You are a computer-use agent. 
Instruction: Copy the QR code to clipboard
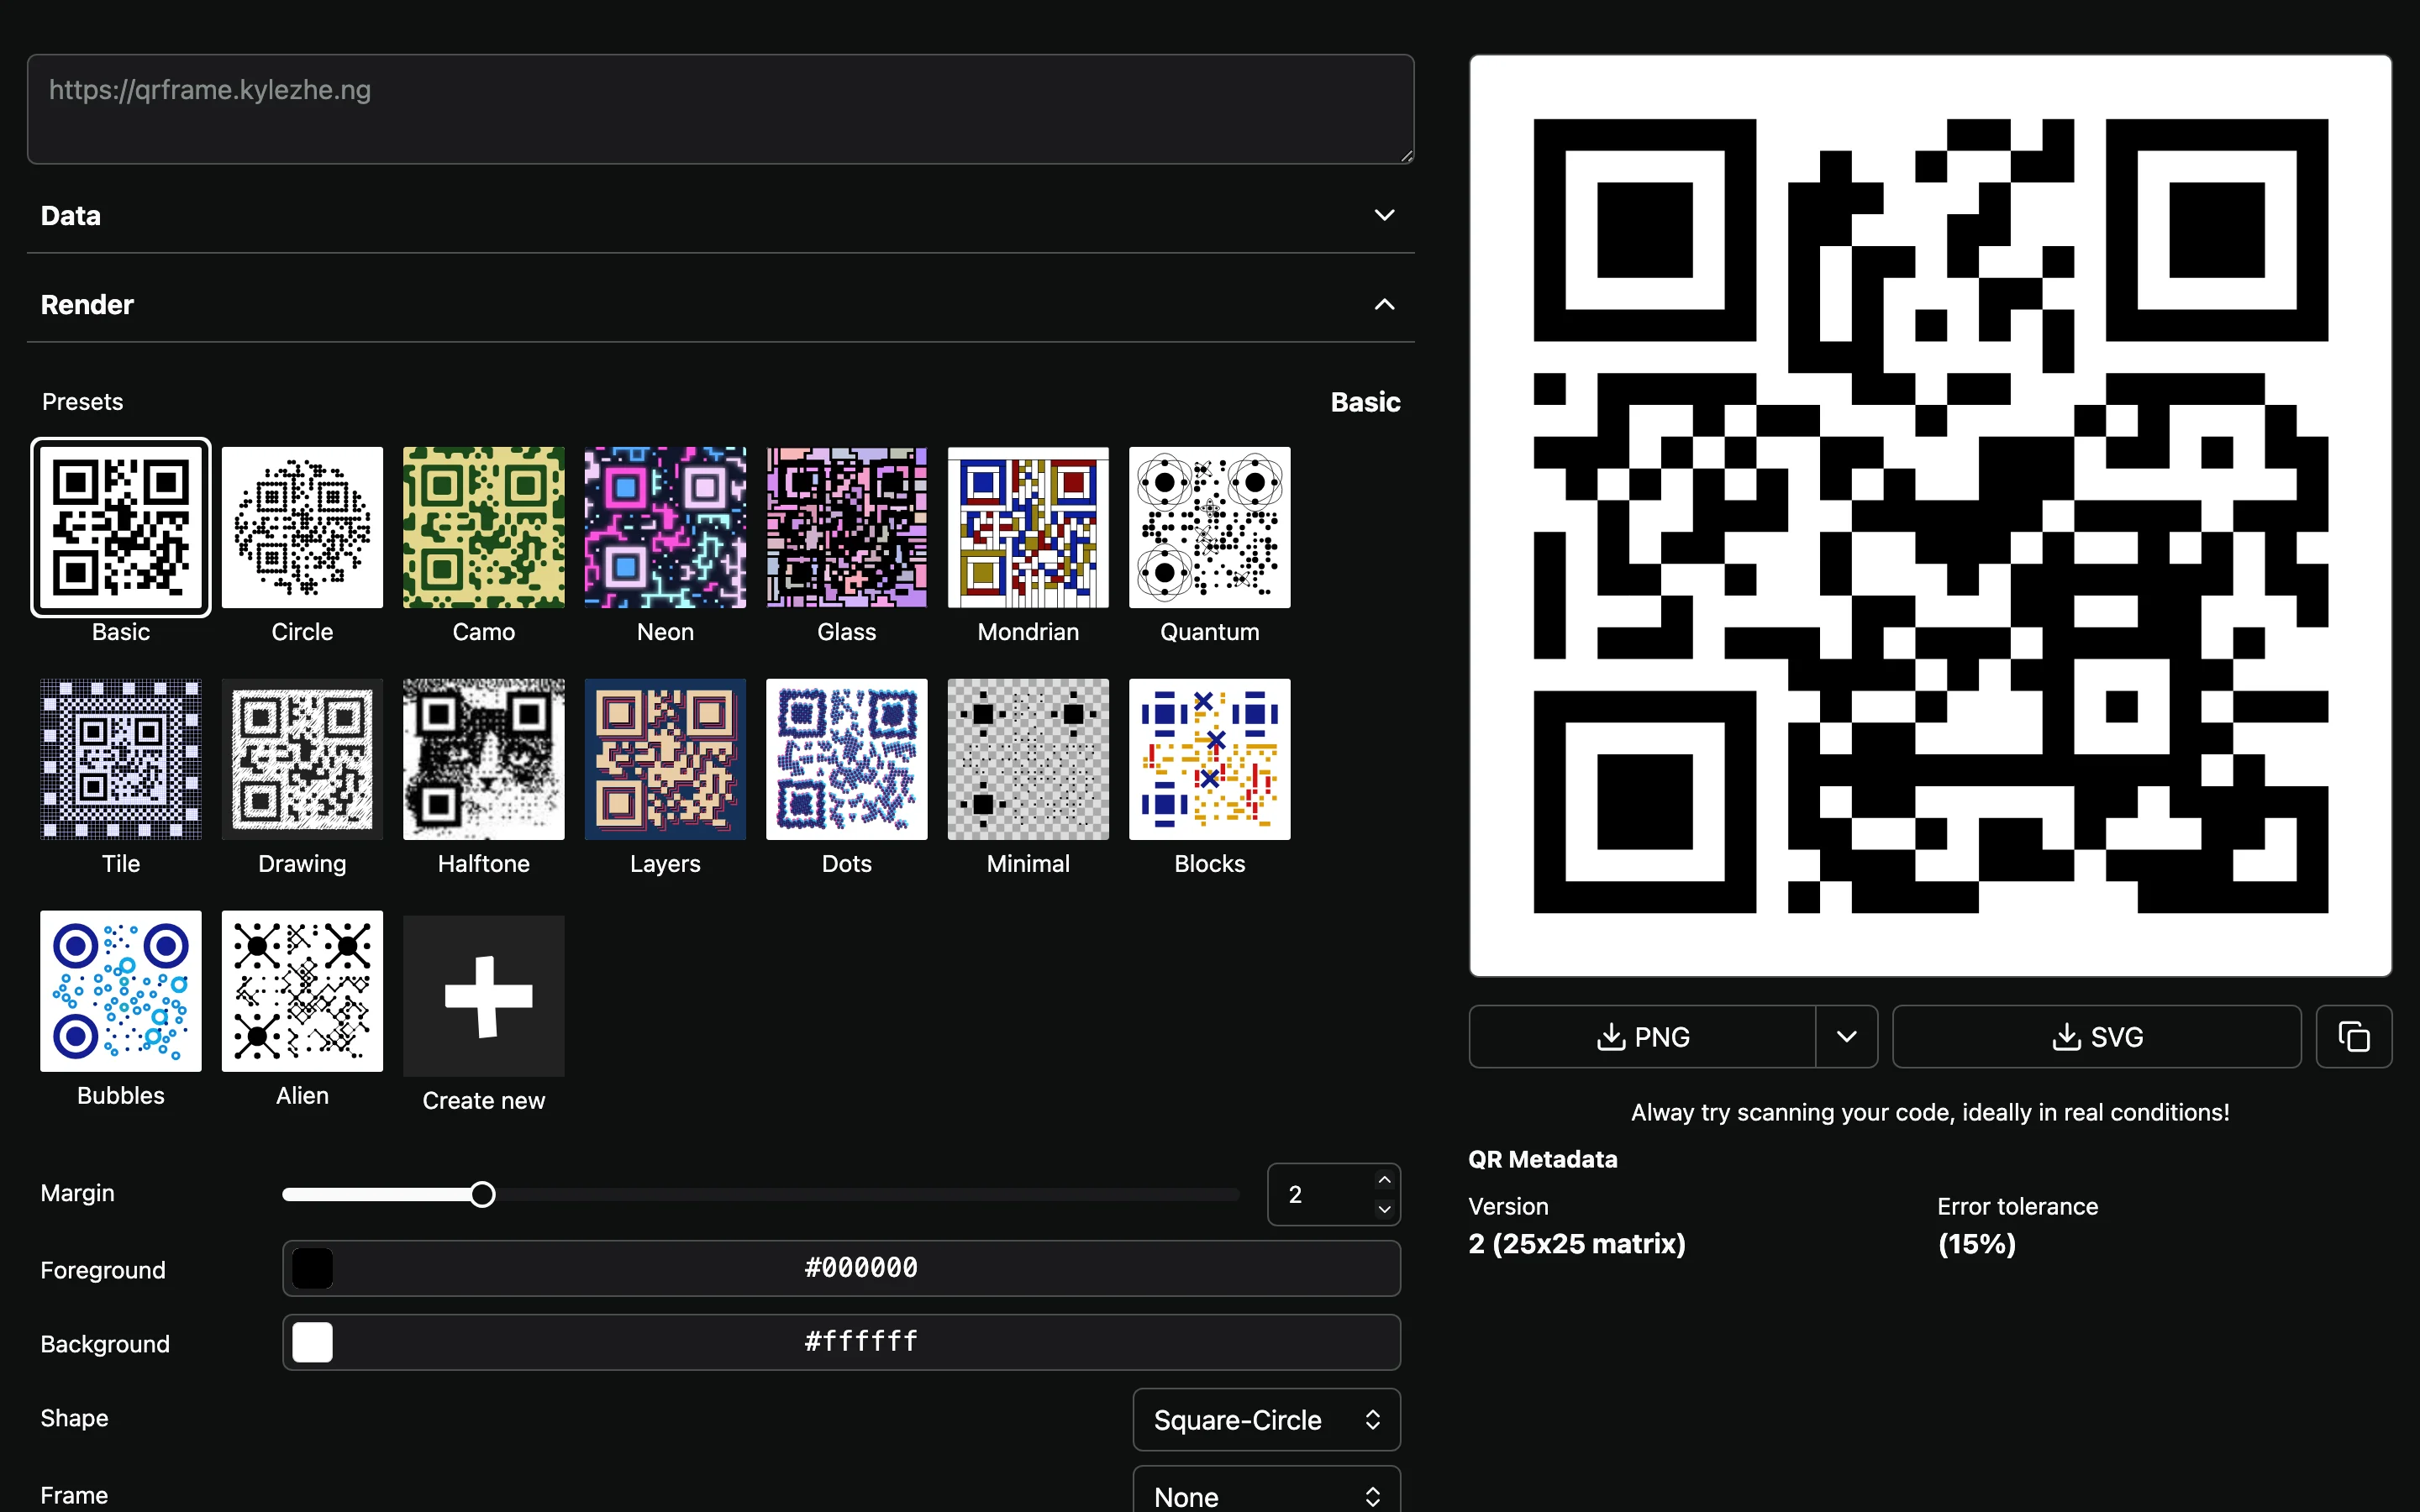coord(2354,1037)
